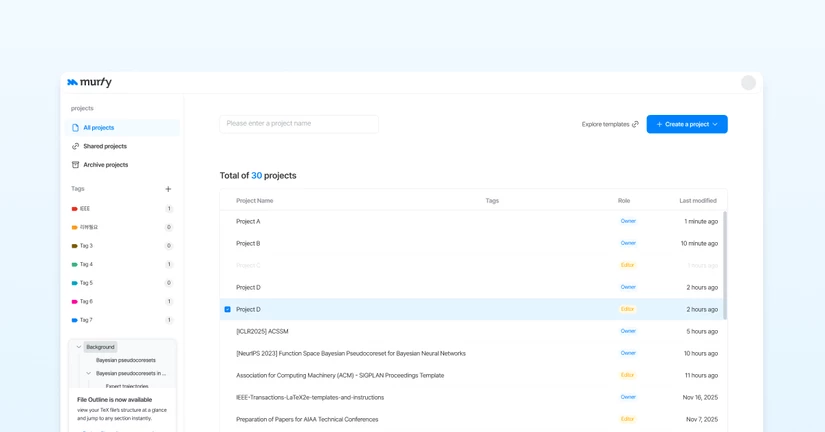Click the red IEEE tag color marker
The height and width of the screenshot is (432, 825).
[x=74, y=209]
